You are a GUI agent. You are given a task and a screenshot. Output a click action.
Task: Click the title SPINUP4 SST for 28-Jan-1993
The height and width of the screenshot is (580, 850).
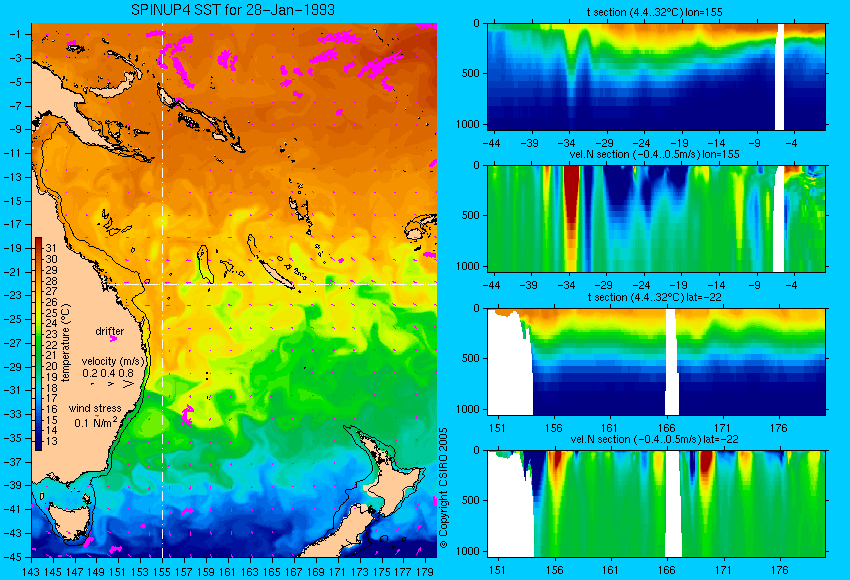pos(233,10)
